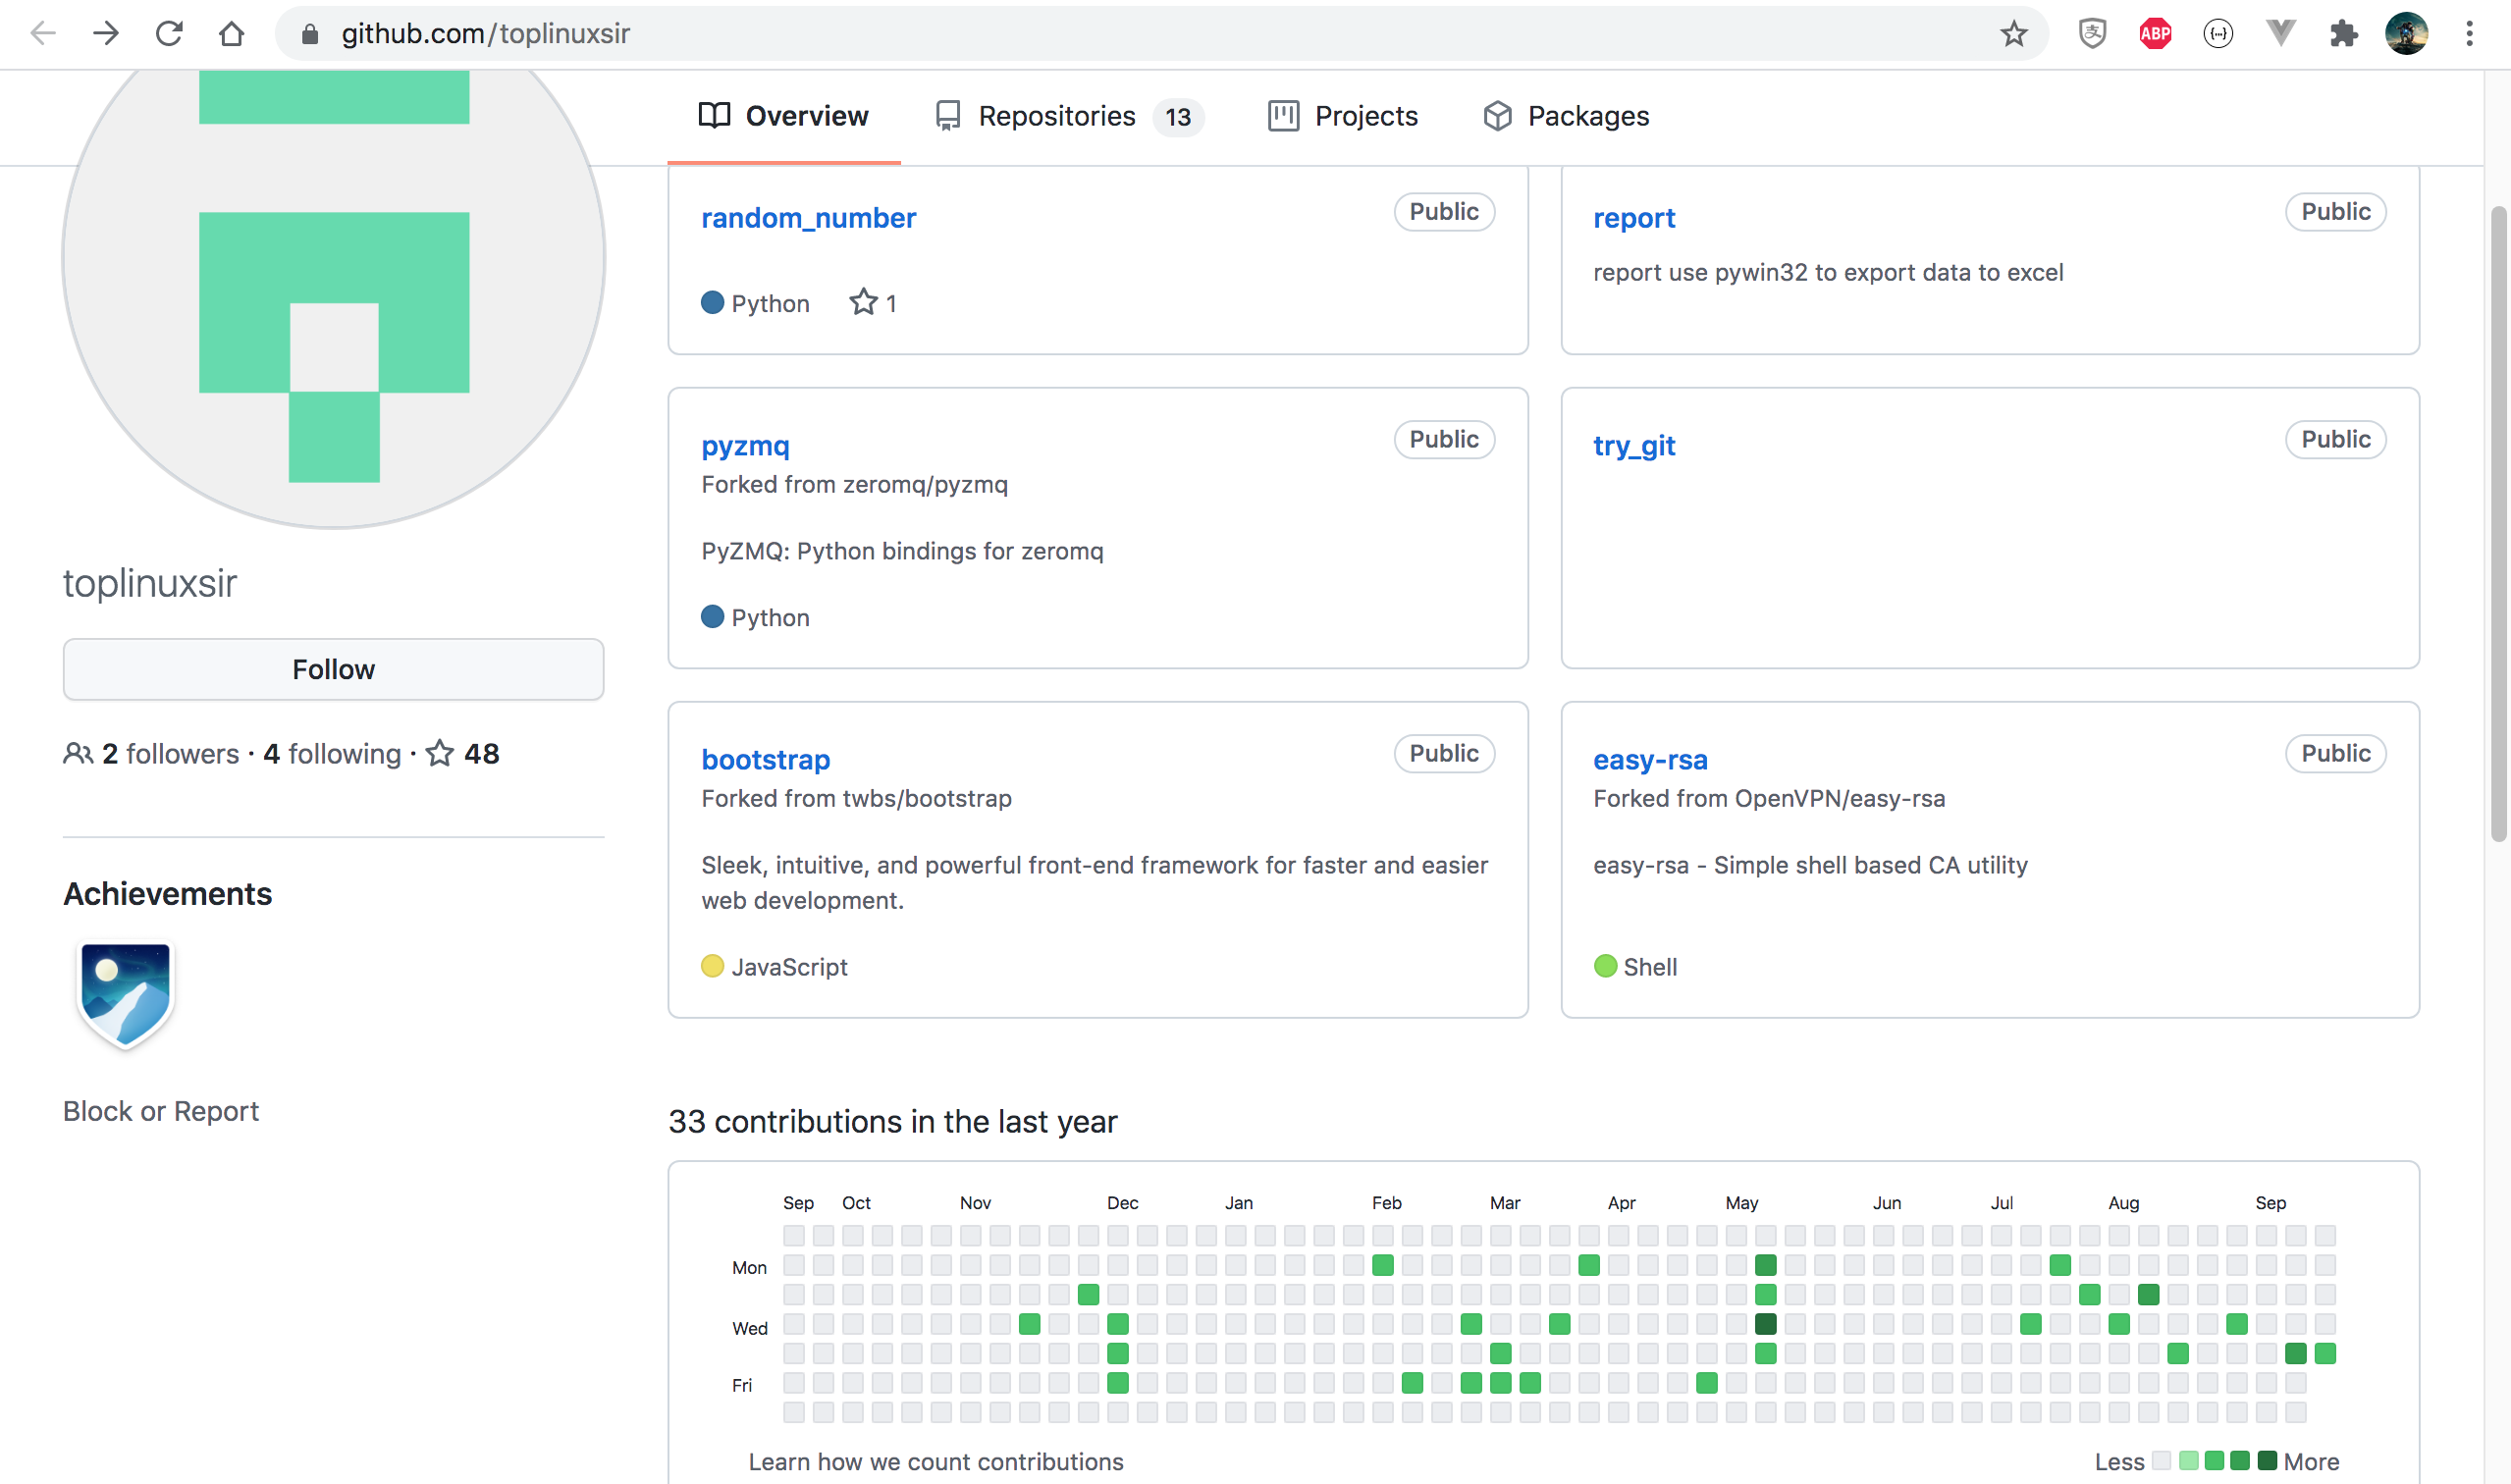Viewport: 2511px width, 1484px height.
Task: Click the easy-rsa description text
Action: pos(1810,866)
